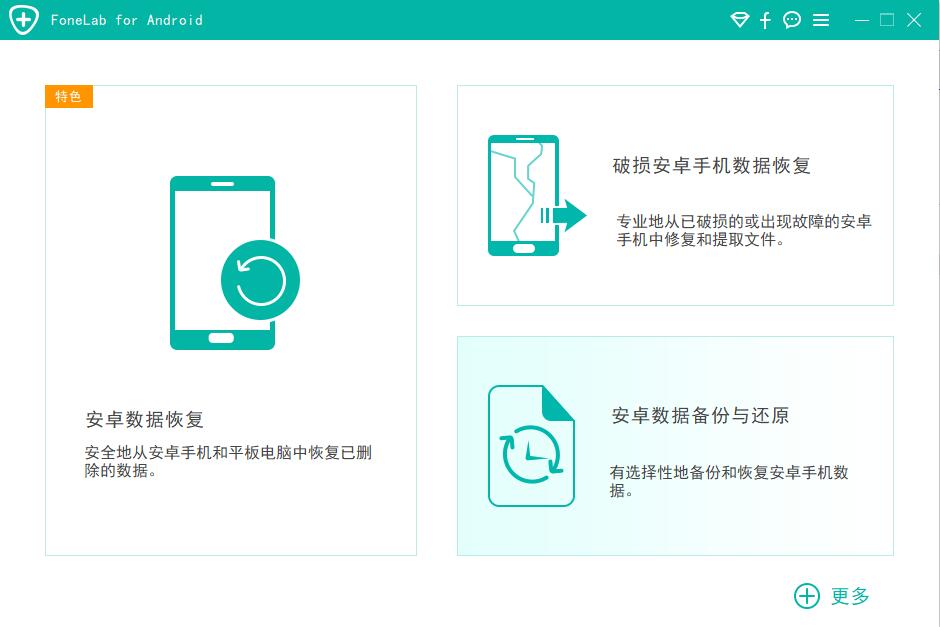Image resolution: width=940 pixels, height=627 pixels.
Task: Click the orange 特色 badge
Action: click(x=69, y=97)
